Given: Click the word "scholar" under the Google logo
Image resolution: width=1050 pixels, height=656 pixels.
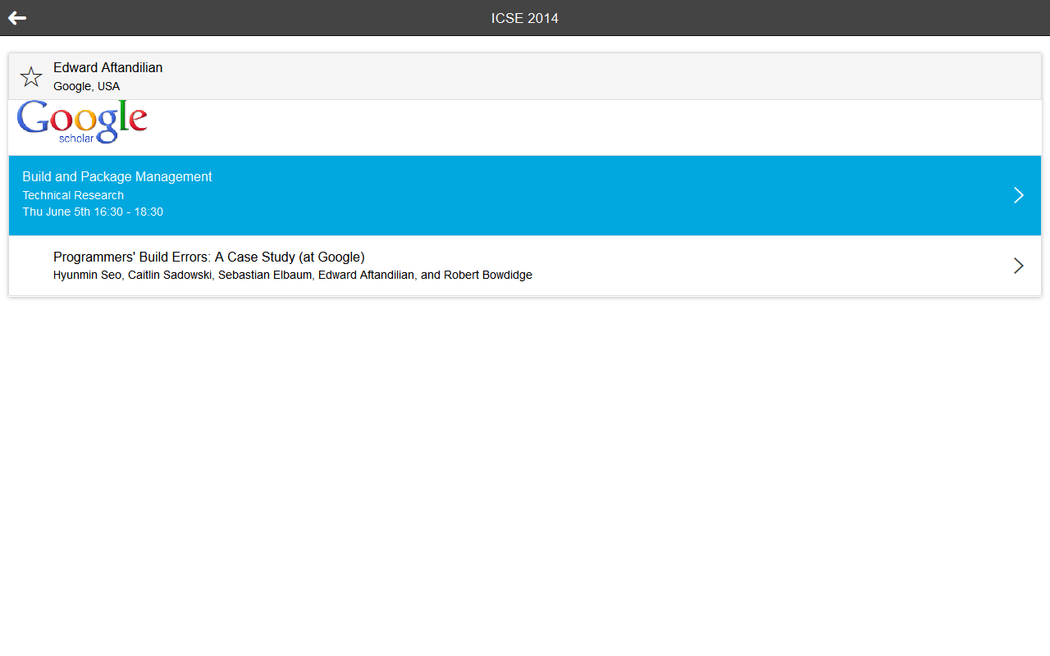Looking at the screenshot, I should point(76,139).
